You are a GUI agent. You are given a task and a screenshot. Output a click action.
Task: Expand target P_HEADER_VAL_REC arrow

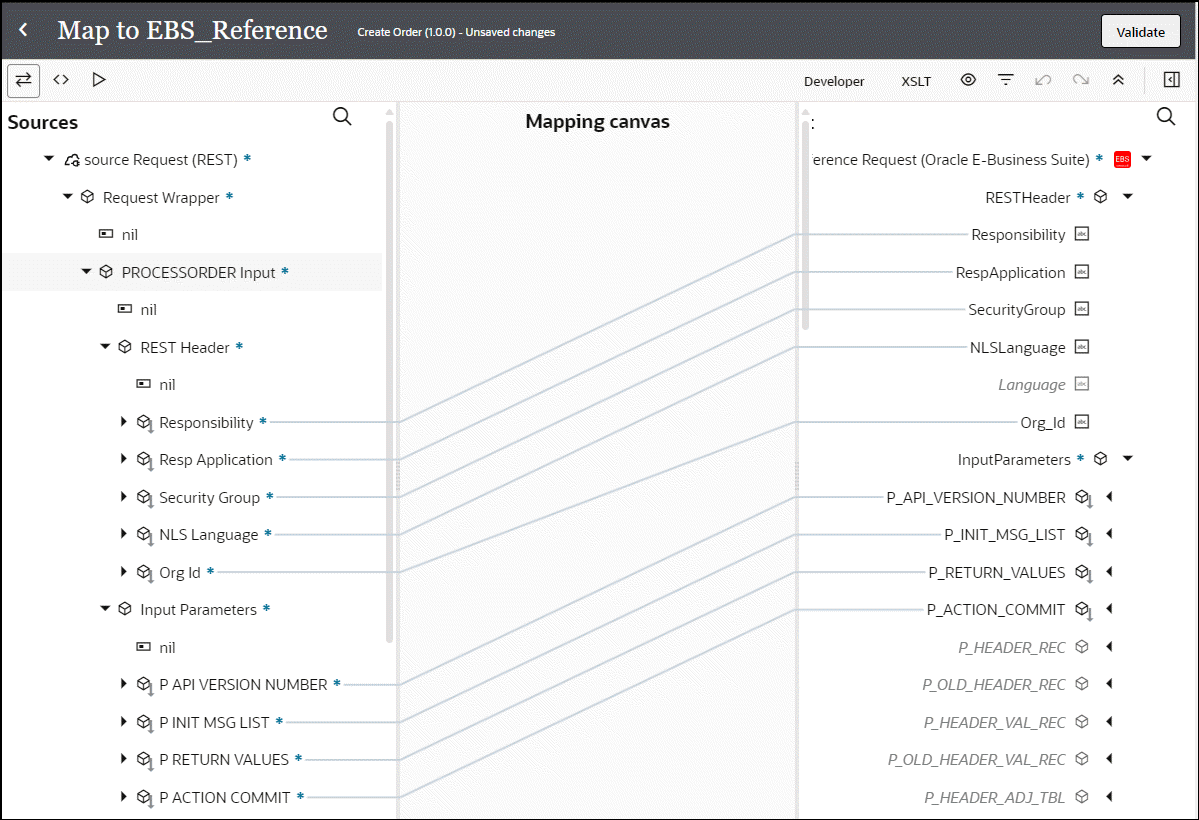(x=1110, y=721)
